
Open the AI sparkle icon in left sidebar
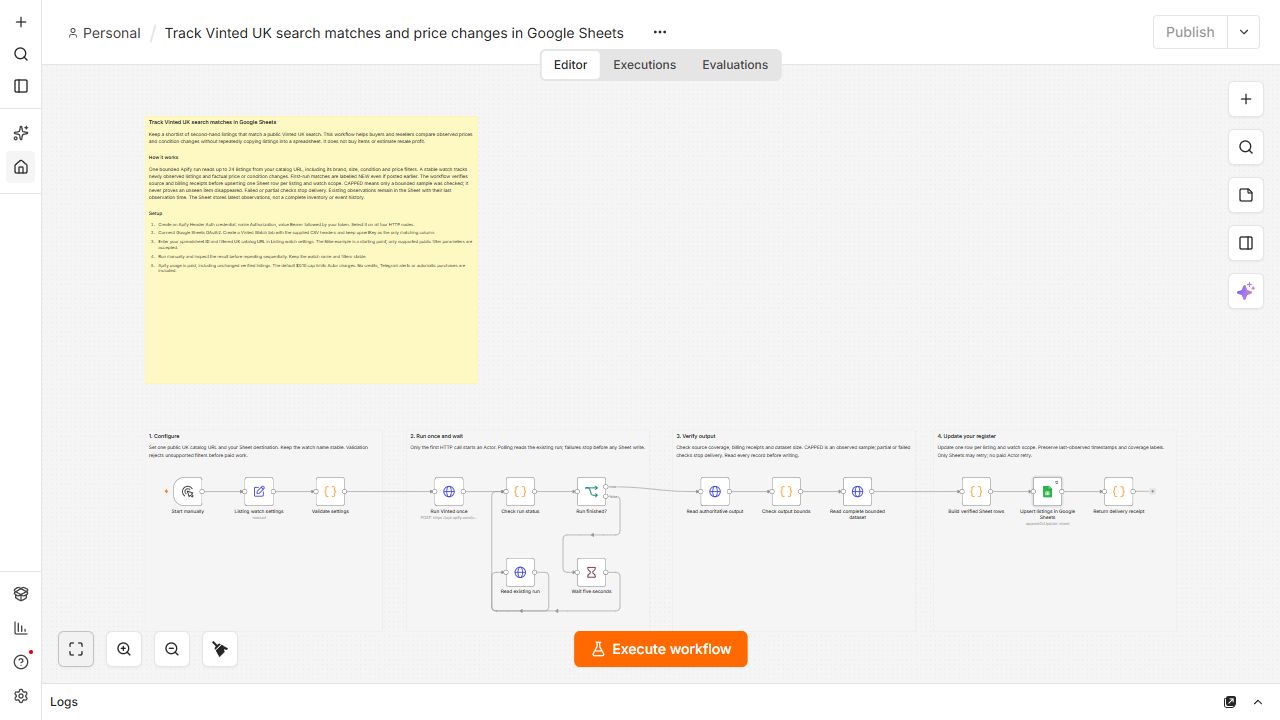(x=21, y=133)
